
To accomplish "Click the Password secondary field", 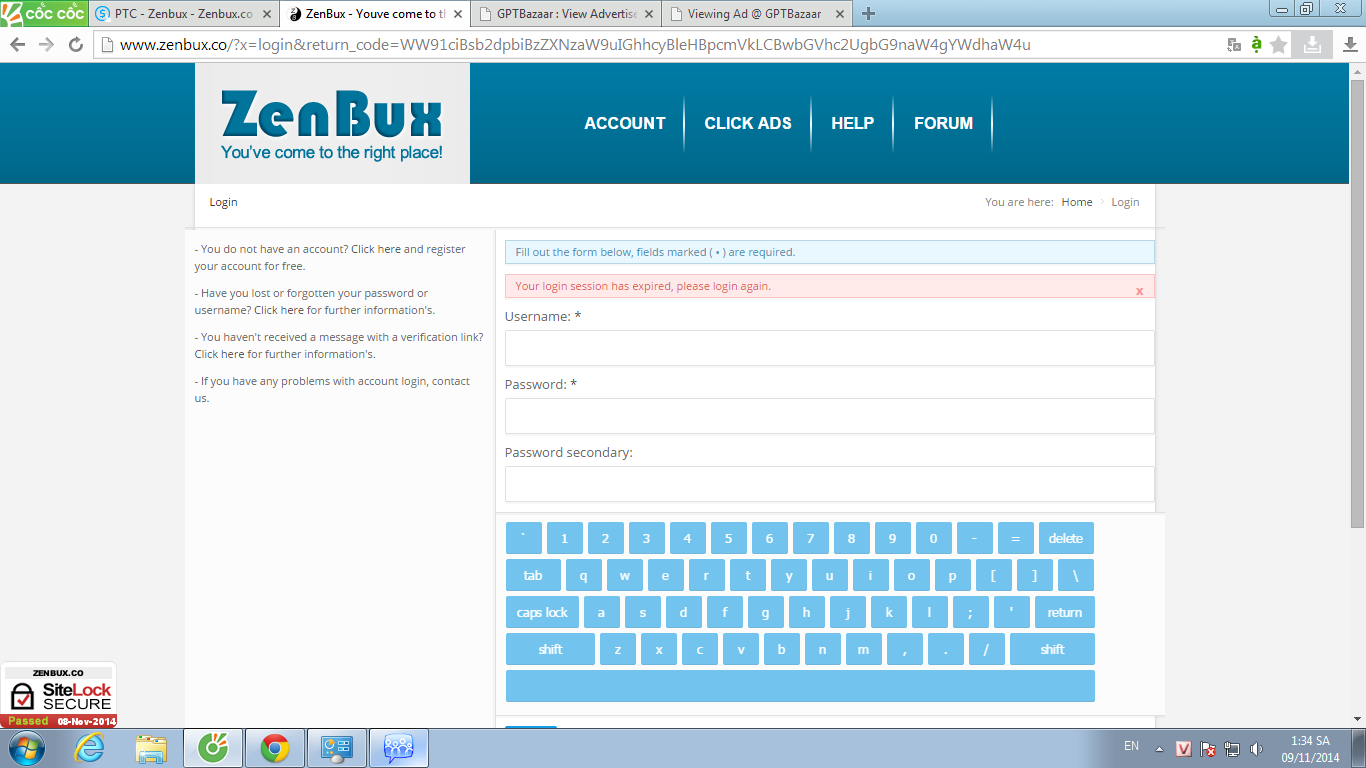I will [830, 484].
